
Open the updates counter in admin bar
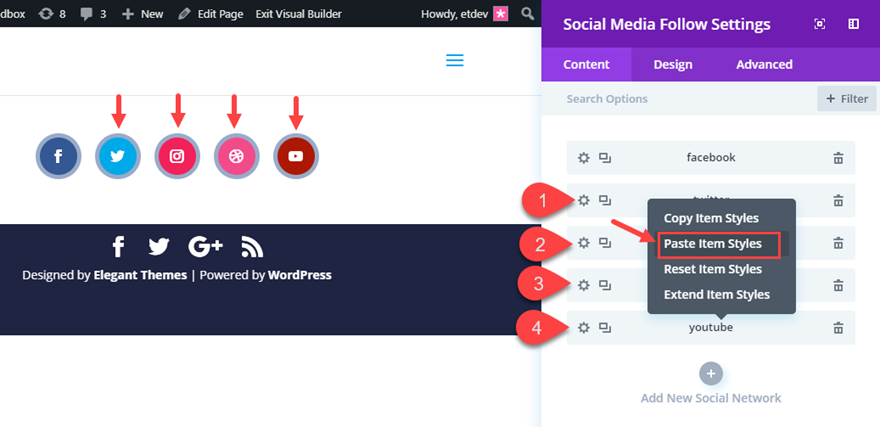point(52,13)
